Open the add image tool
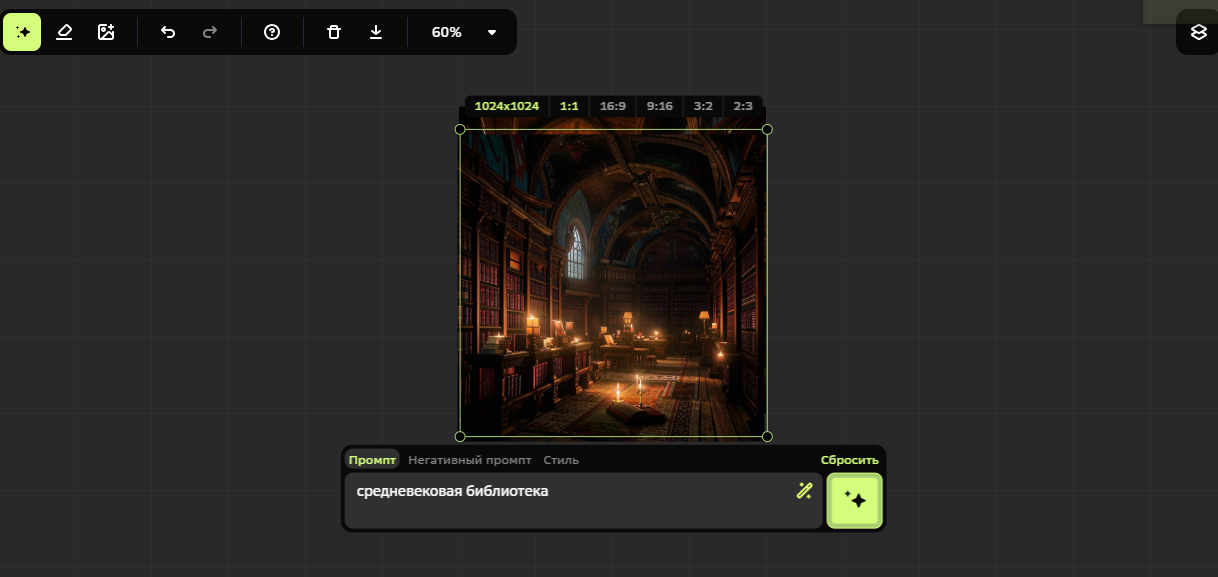Viewport: 1218px width, 577px height. click(x=106, y=32)
